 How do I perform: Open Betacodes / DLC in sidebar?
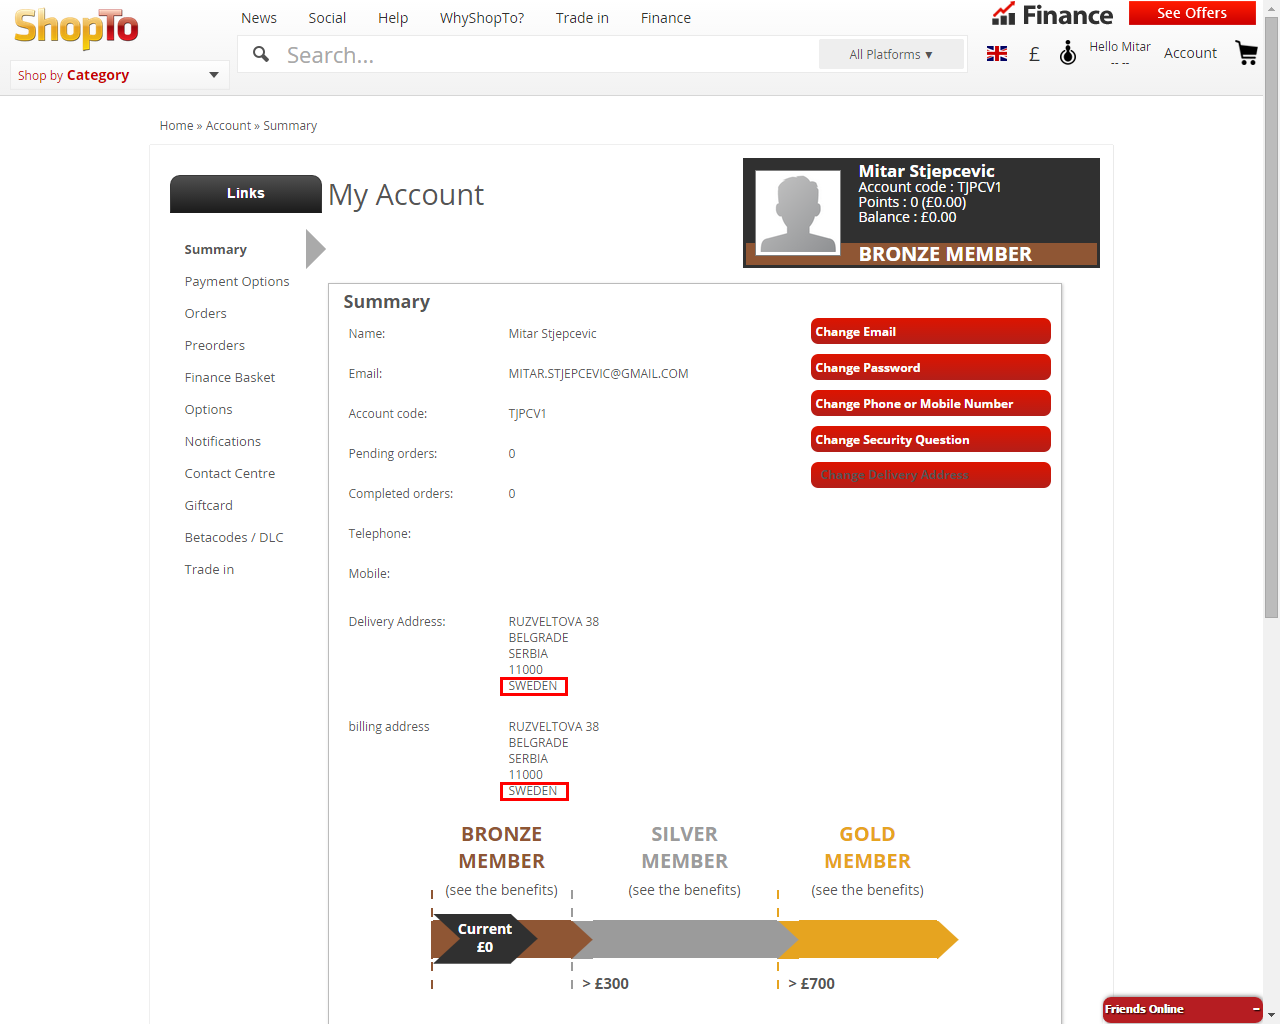(234, 538)
